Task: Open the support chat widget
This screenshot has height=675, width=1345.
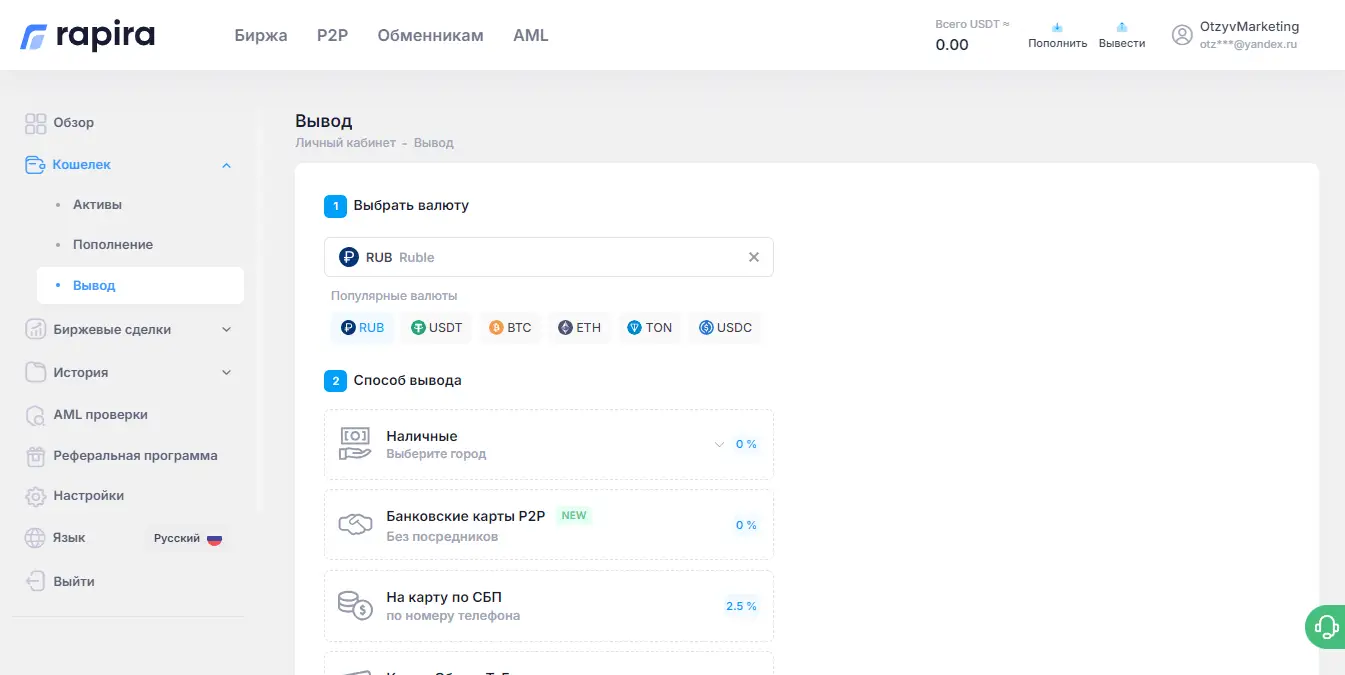Action: [x=1324, y=626]
